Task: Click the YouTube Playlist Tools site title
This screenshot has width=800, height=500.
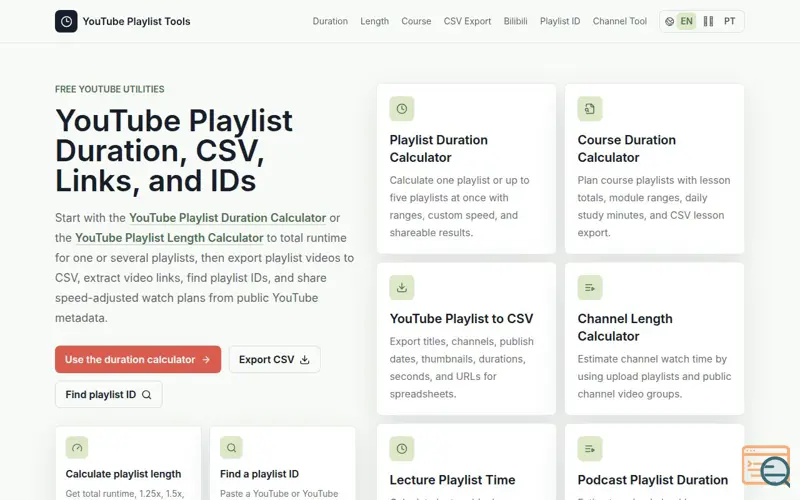Action: point(136,21)
